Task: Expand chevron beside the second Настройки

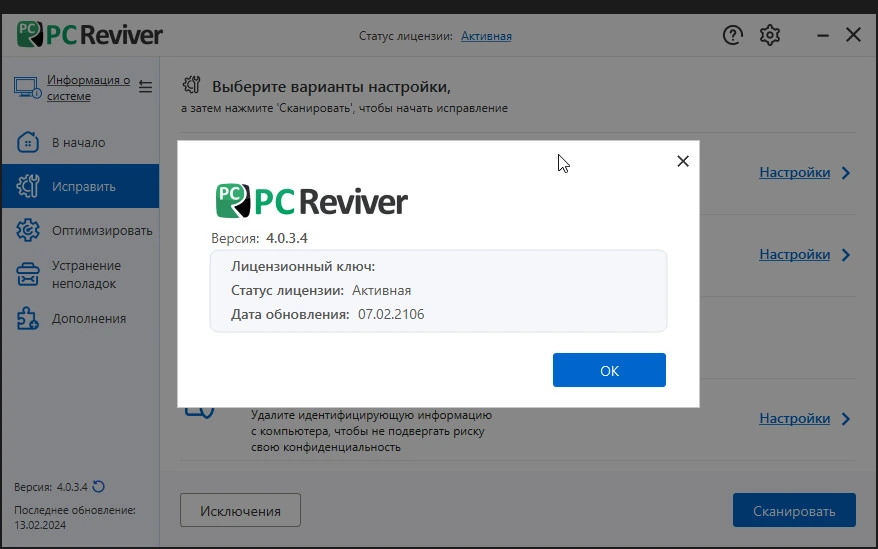Action: click(846, 255)
